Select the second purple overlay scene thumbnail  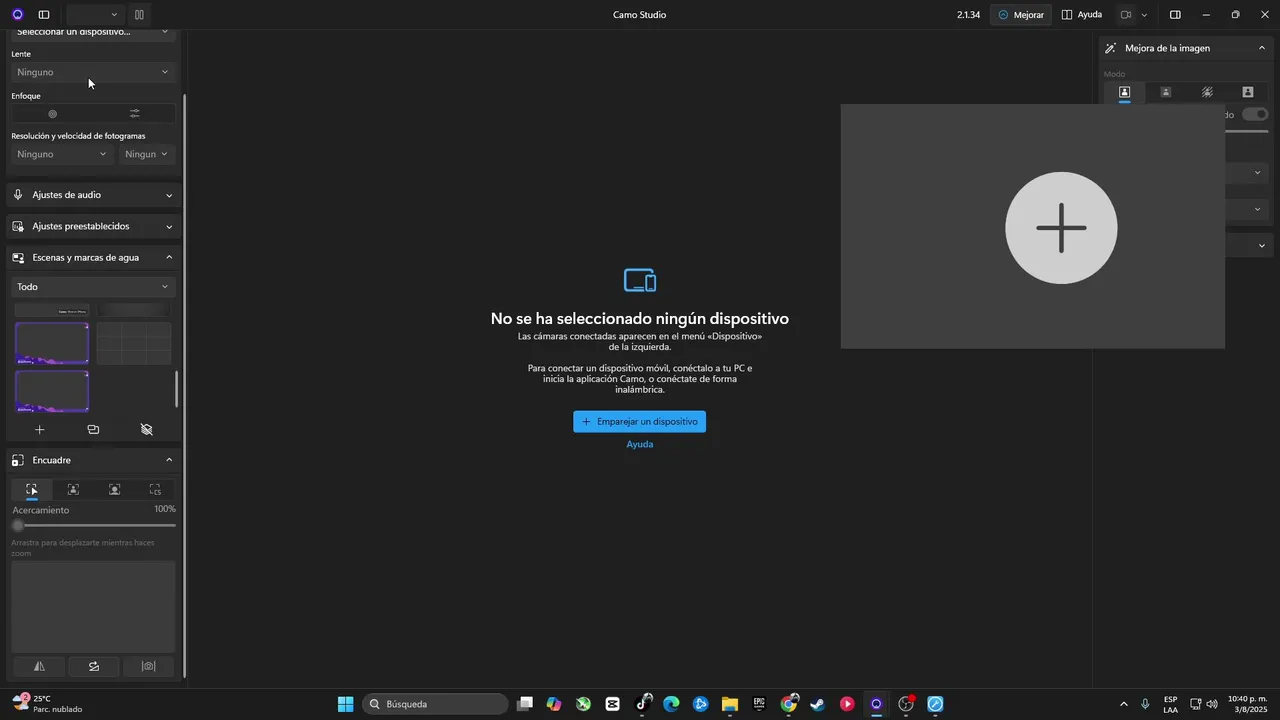point(52,391)
